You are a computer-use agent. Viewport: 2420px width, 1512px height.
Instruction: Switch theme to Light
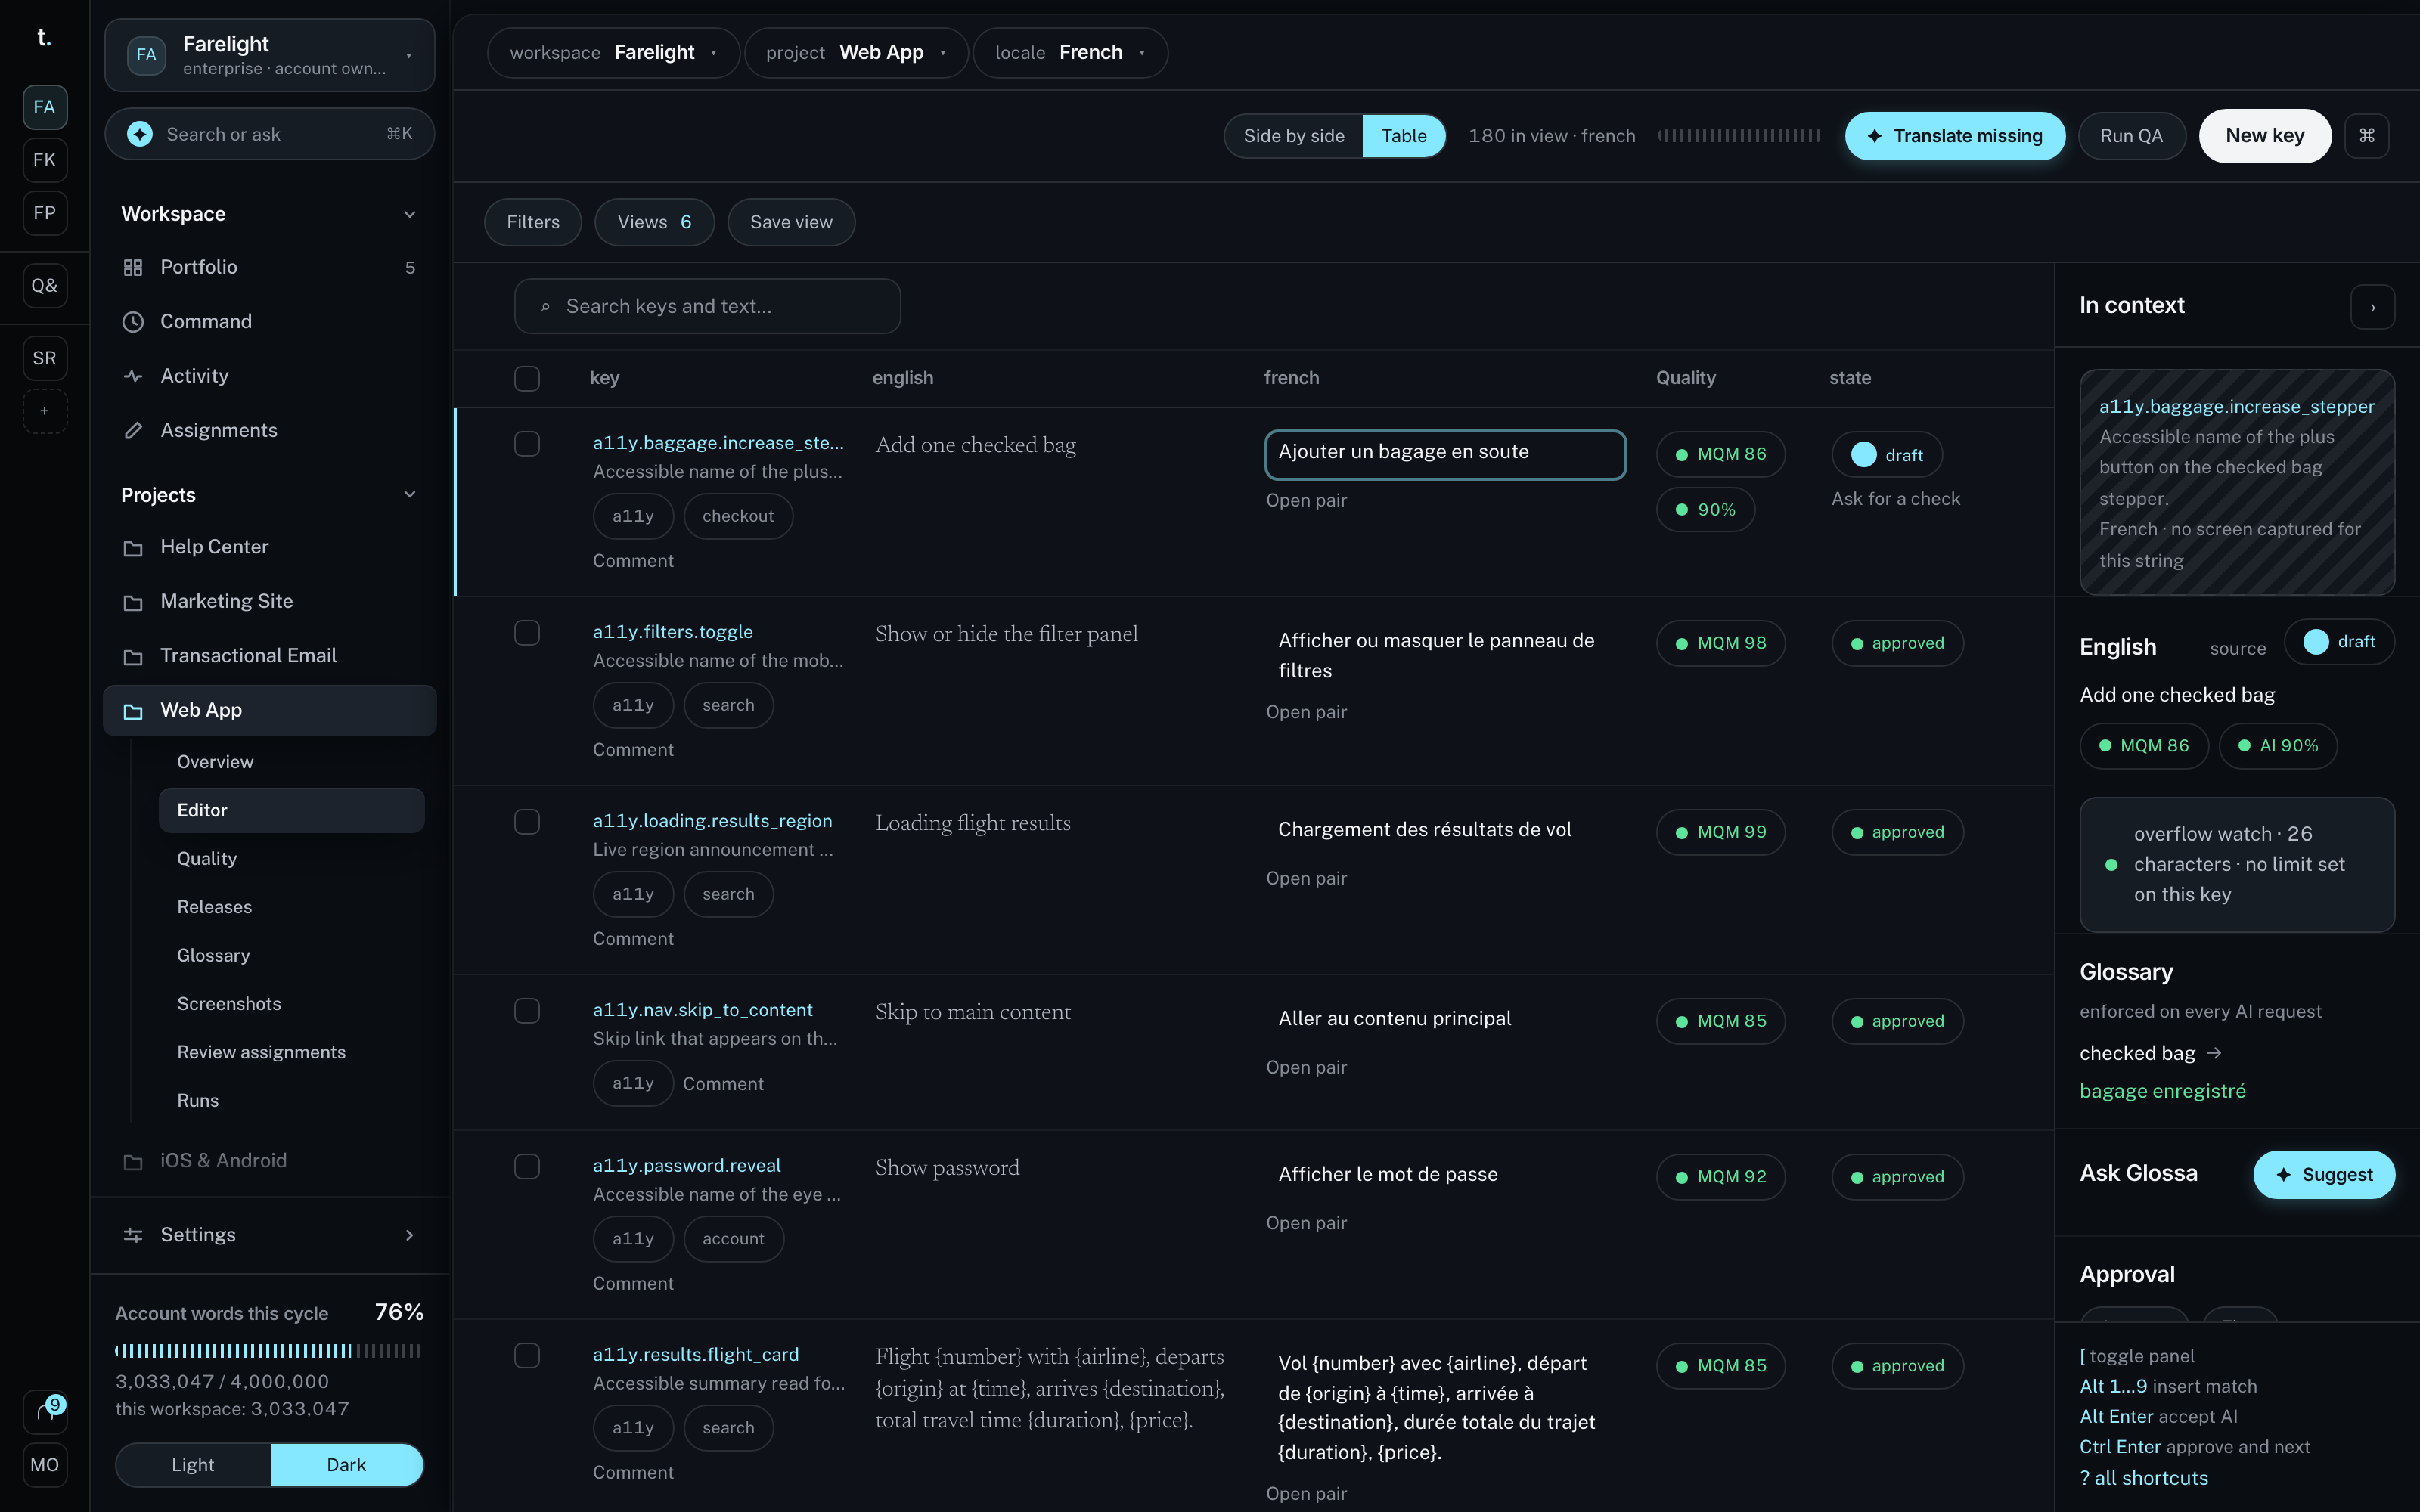coord(193,1465)
